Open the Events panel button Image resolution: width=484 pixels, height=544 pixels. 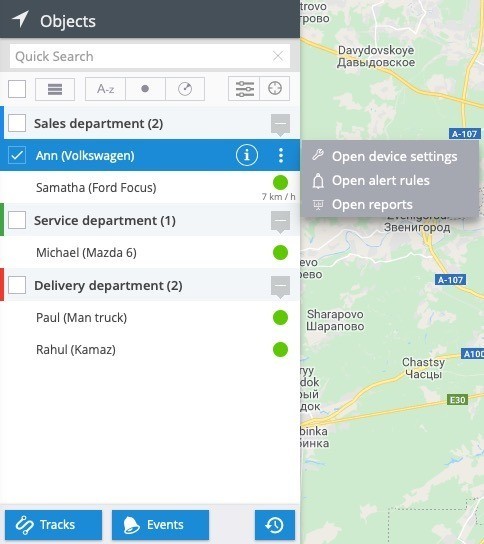(160, 525)
